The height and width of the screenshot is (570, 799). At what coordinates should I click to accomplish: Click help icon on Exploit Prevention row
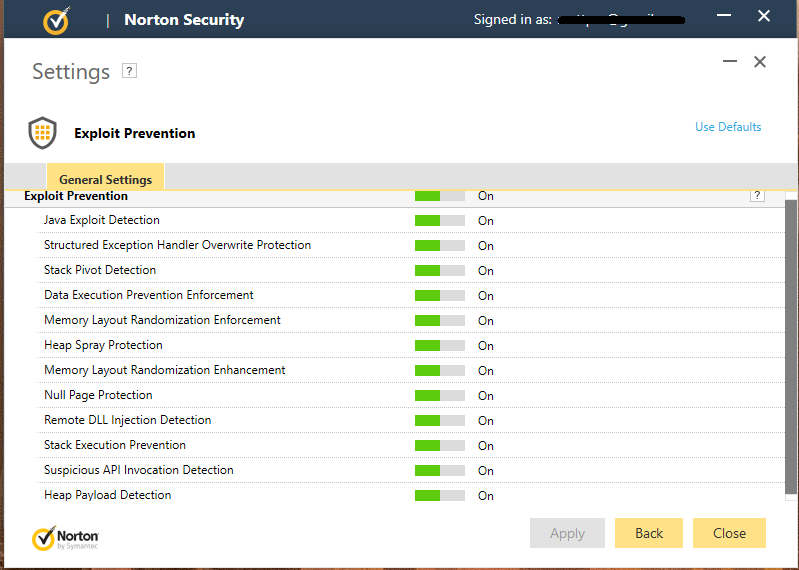[757, 196]
